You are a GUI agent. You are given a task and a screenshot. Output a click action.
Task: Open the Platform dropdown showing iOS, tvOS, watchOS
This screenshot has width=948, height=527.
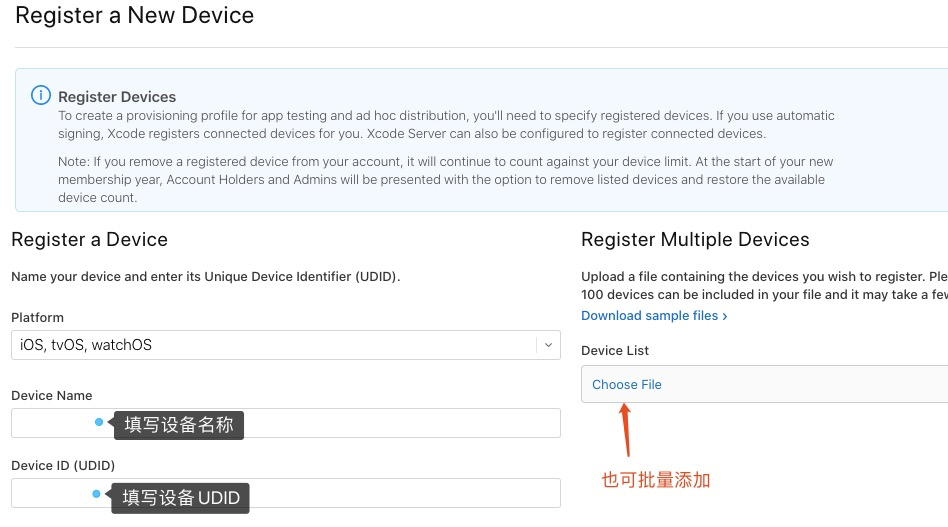(x=285, y=345)
